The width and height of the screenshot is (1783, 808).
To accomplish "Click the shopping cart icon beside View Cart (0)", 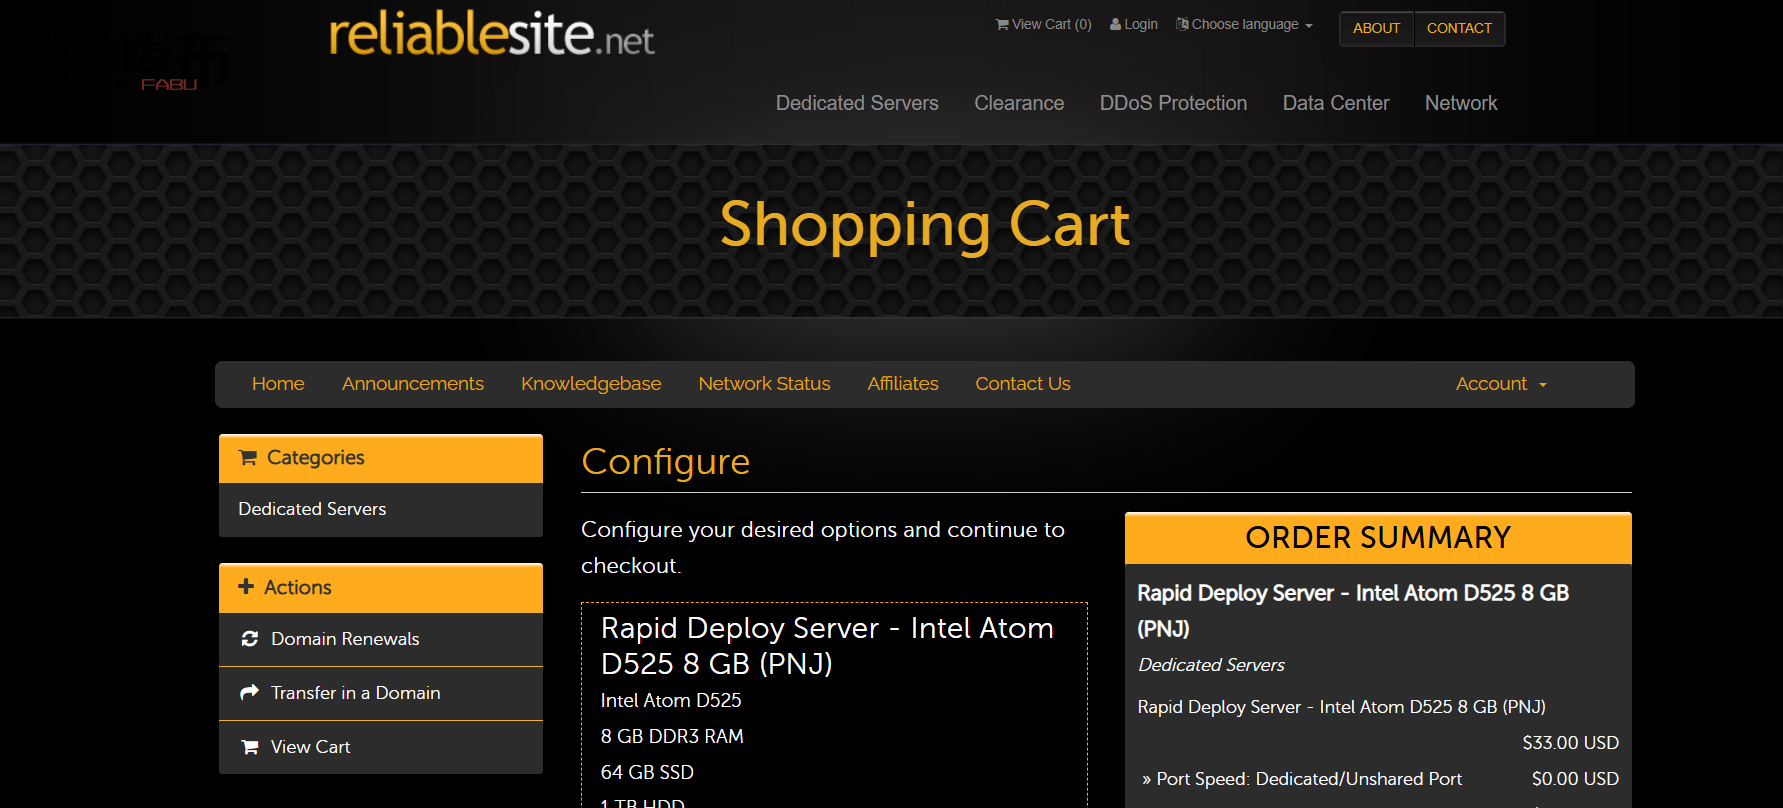I will point(1002,25).
